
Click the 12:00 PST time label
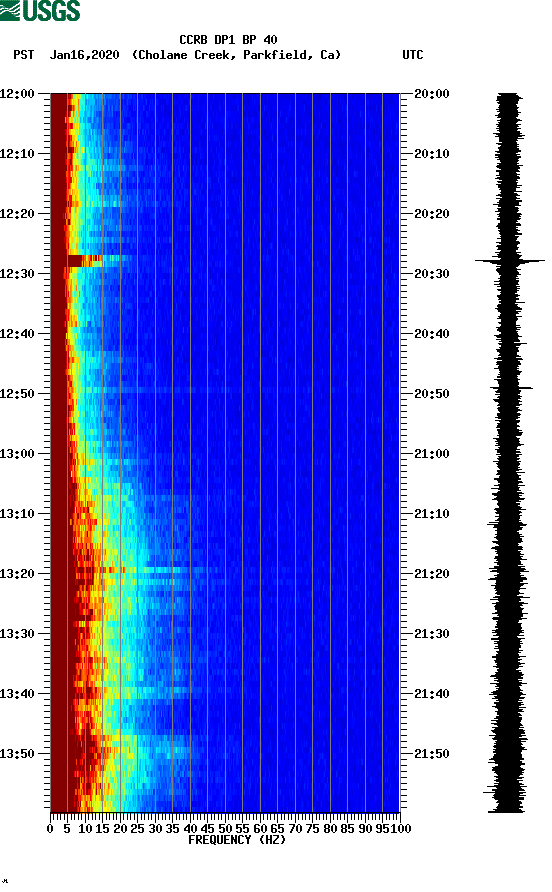(18, 94)
